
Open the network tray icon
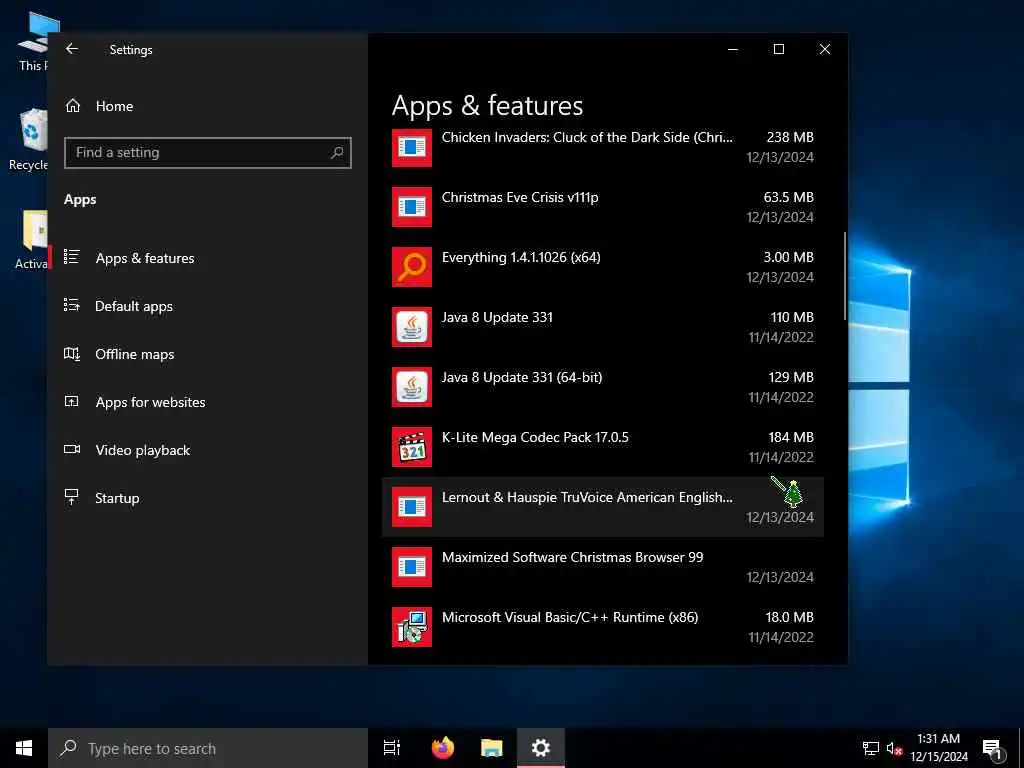click(871, 748)
